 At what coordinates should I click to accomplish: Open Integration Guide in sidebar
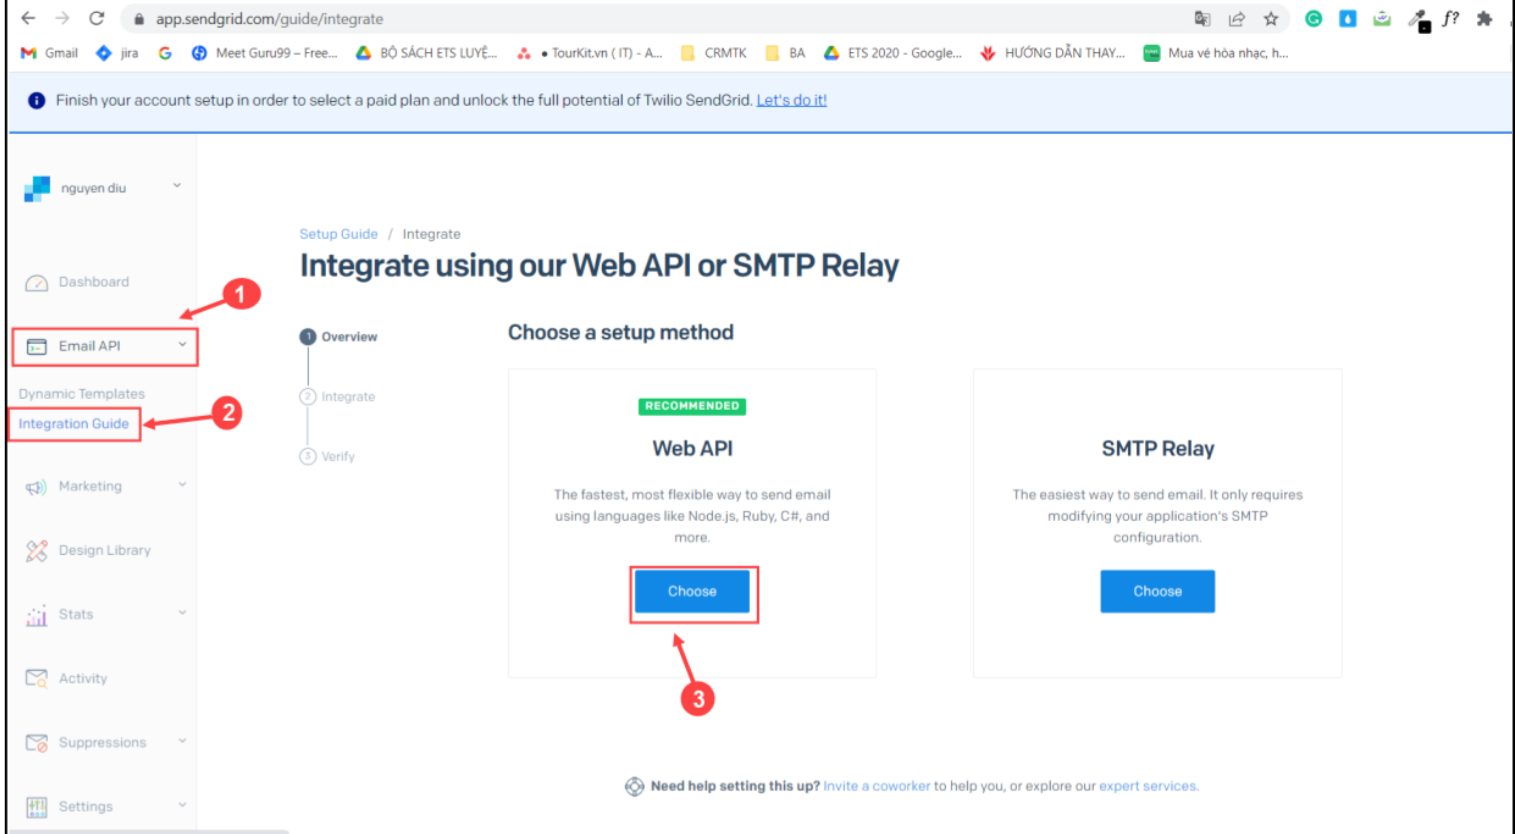[x=73, y=424]
